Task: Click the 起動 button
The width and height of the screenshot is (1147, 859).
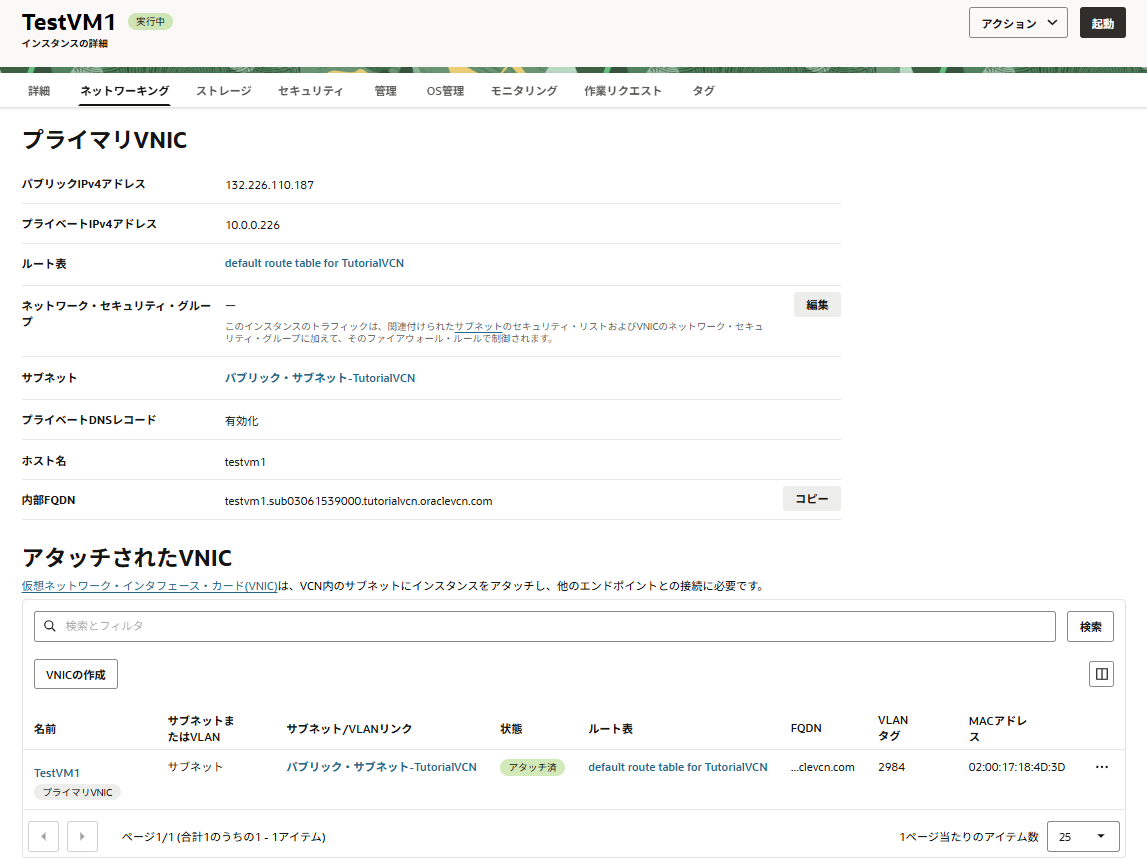Action: point(1102,22)
